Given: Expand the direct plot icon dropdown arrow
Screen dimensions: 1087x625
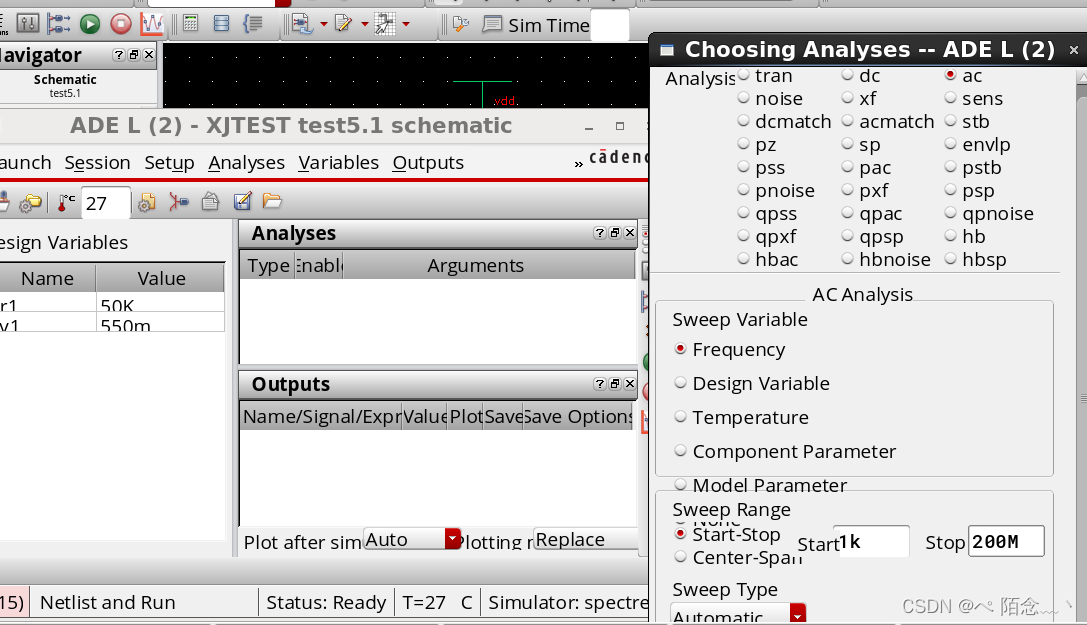Looking at the screenshot, I should click(323, 24).
